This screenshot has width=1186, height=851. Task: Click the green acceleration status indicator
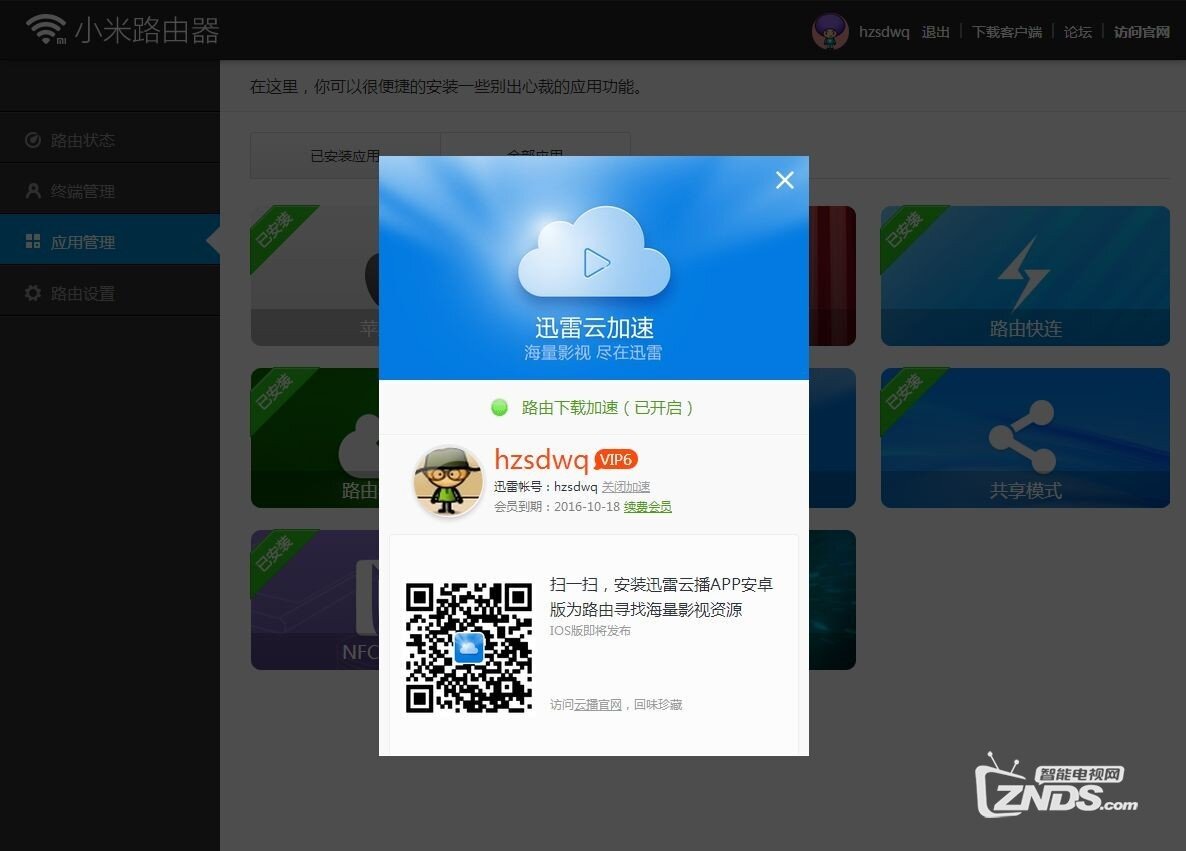[500, 408]
